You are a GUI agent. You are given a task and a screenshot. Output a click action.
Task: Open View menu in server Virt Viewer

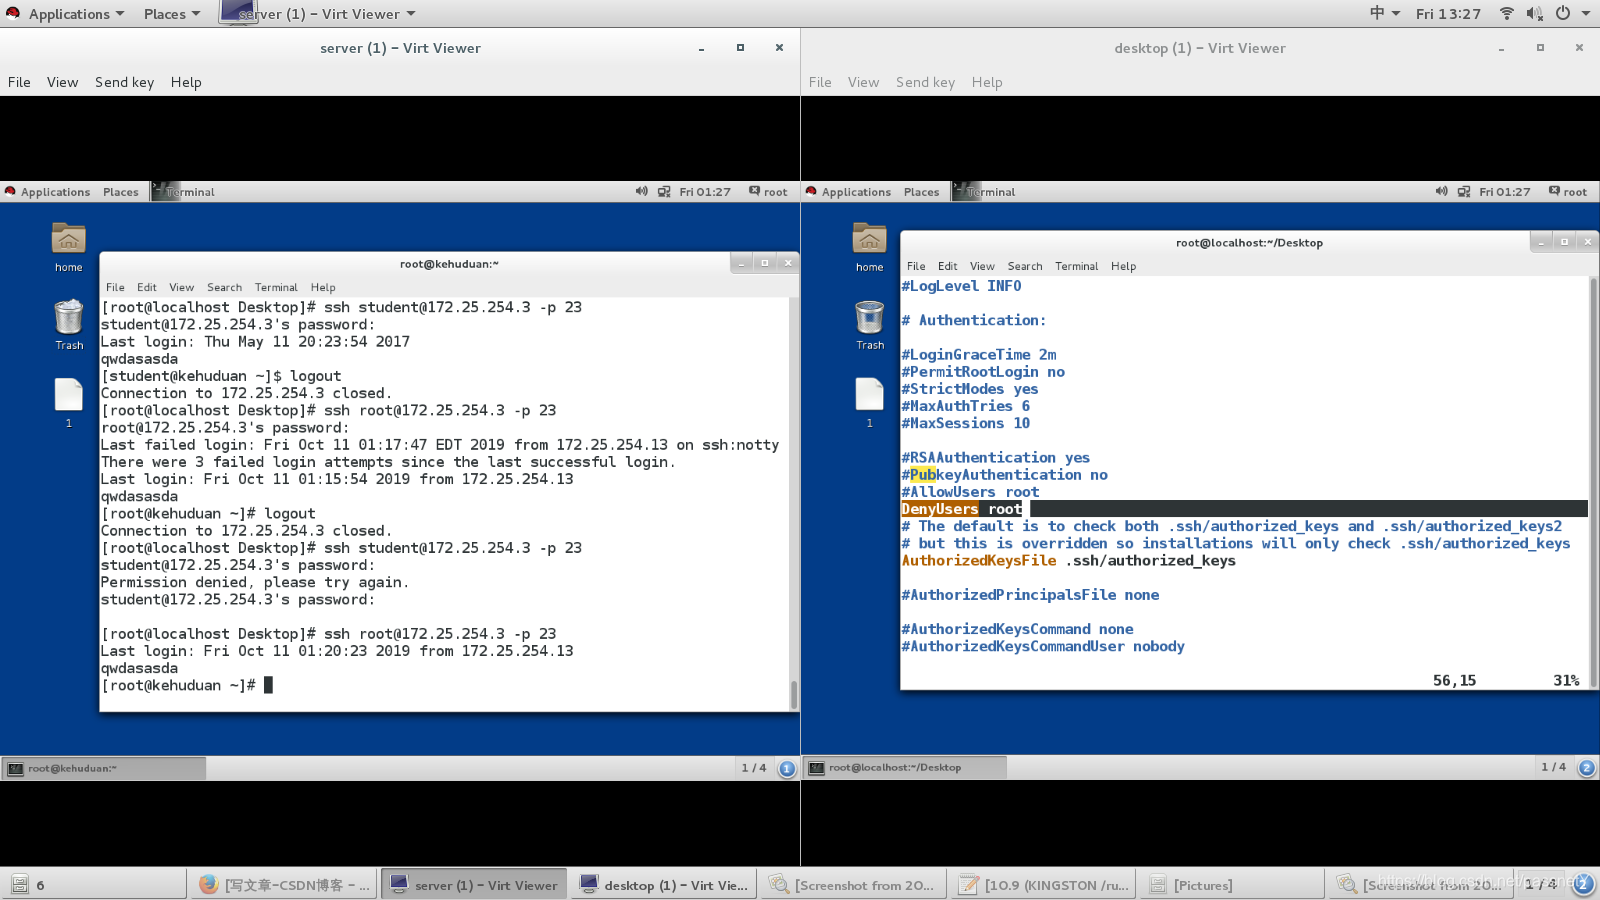tap(62, 82)
